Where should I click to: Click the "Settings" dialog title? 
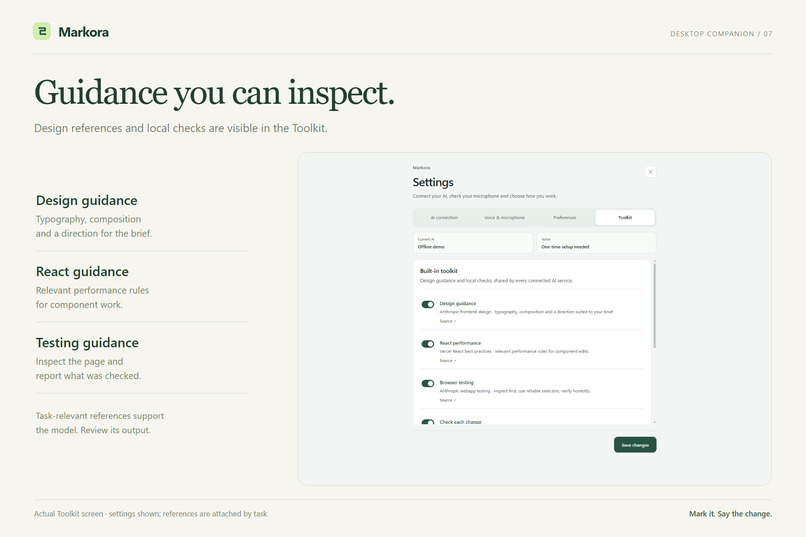coord(433,182)
